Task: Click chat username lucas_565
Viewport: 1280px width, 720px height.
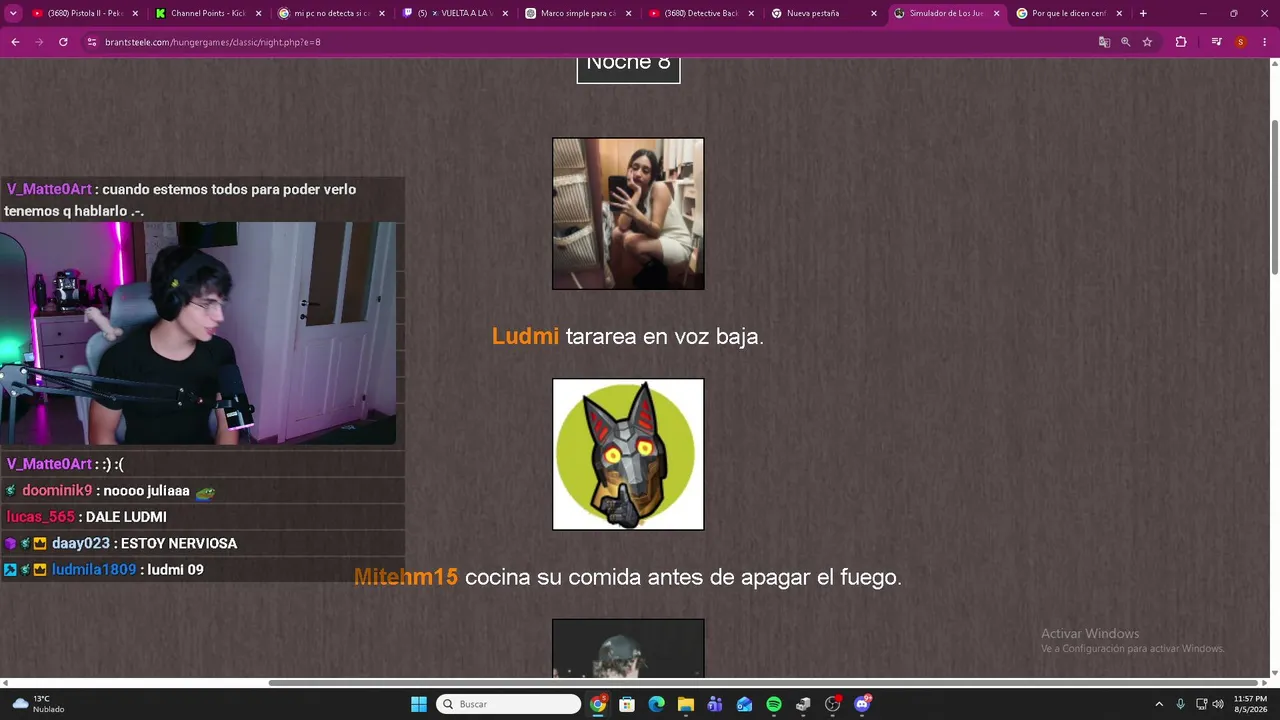Action: tap(41, 517)
